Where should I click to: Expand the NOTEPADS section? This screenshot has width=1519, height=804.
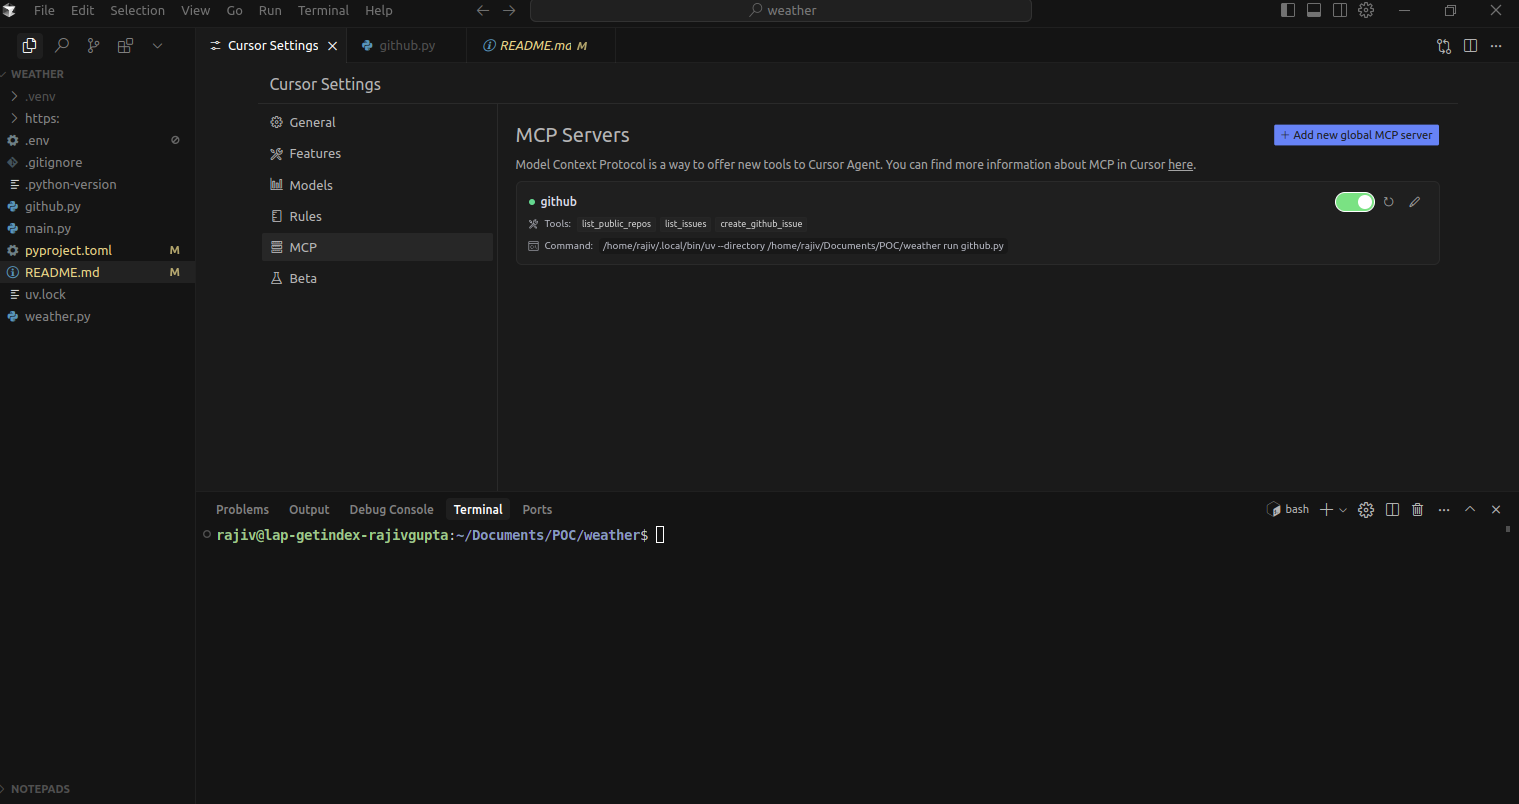[x=97, y=789]
